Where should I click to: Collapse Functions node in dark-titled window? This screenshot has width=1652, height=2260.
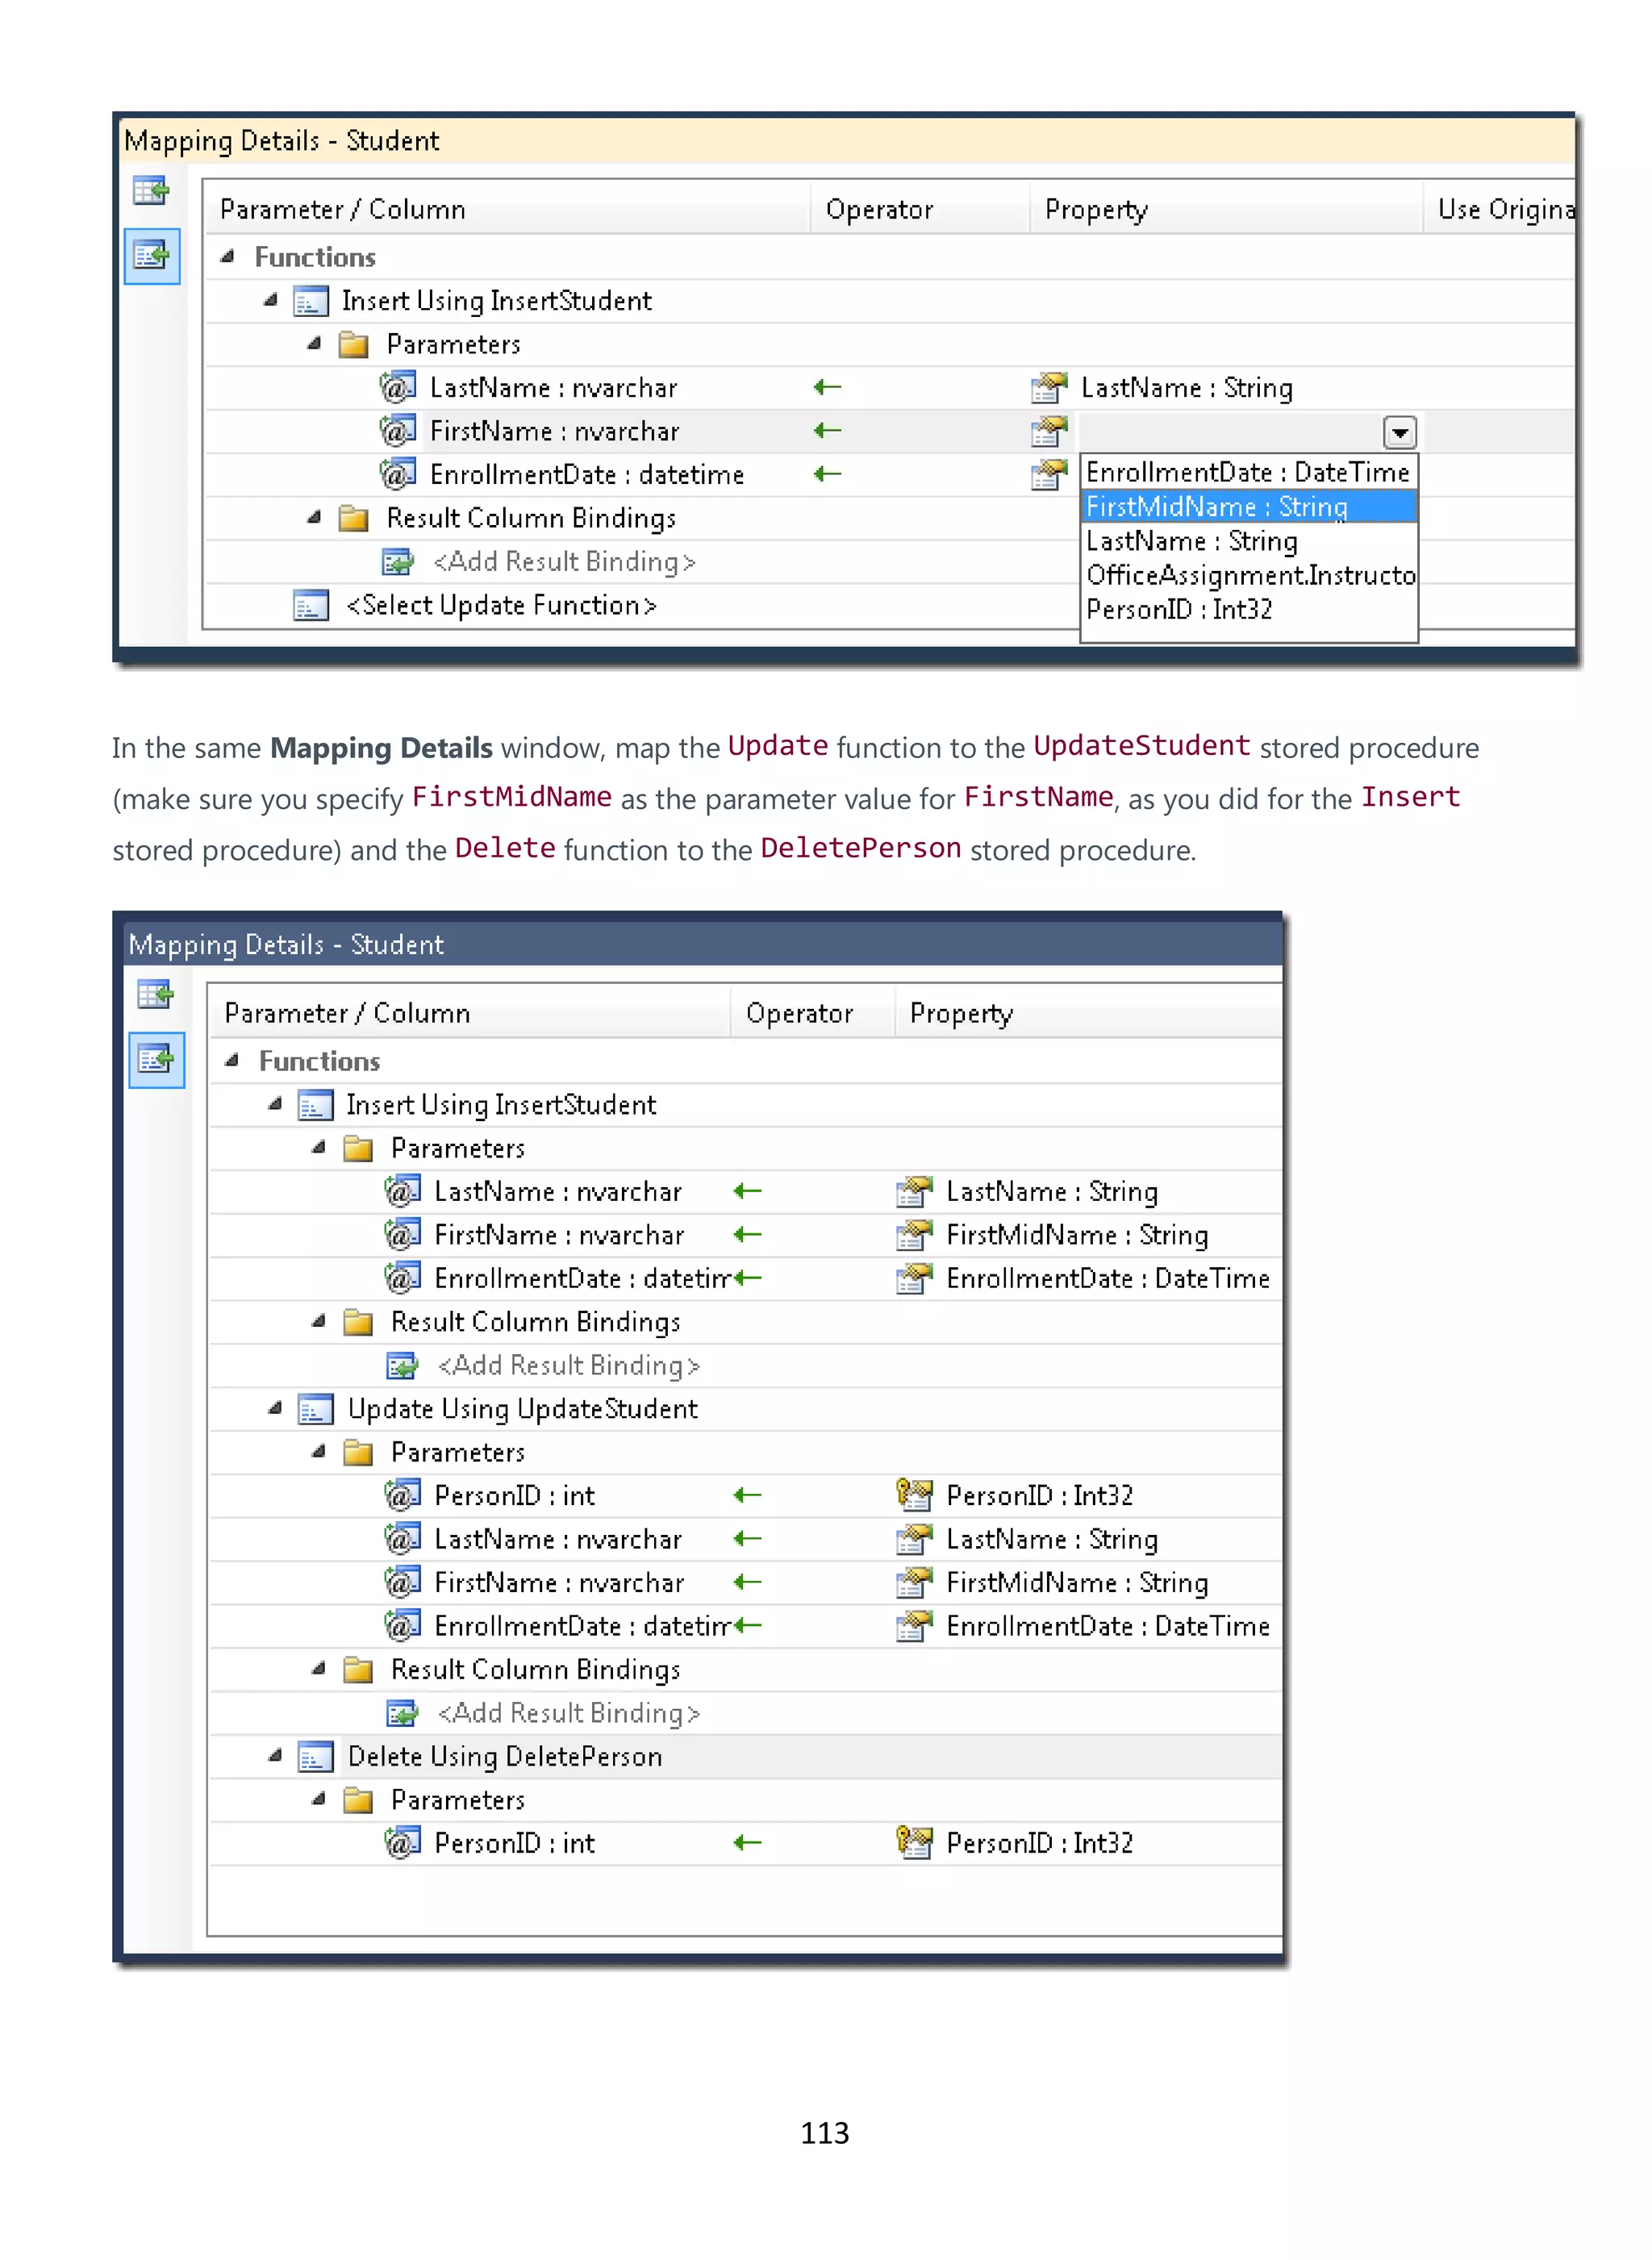click(232, 1061)
